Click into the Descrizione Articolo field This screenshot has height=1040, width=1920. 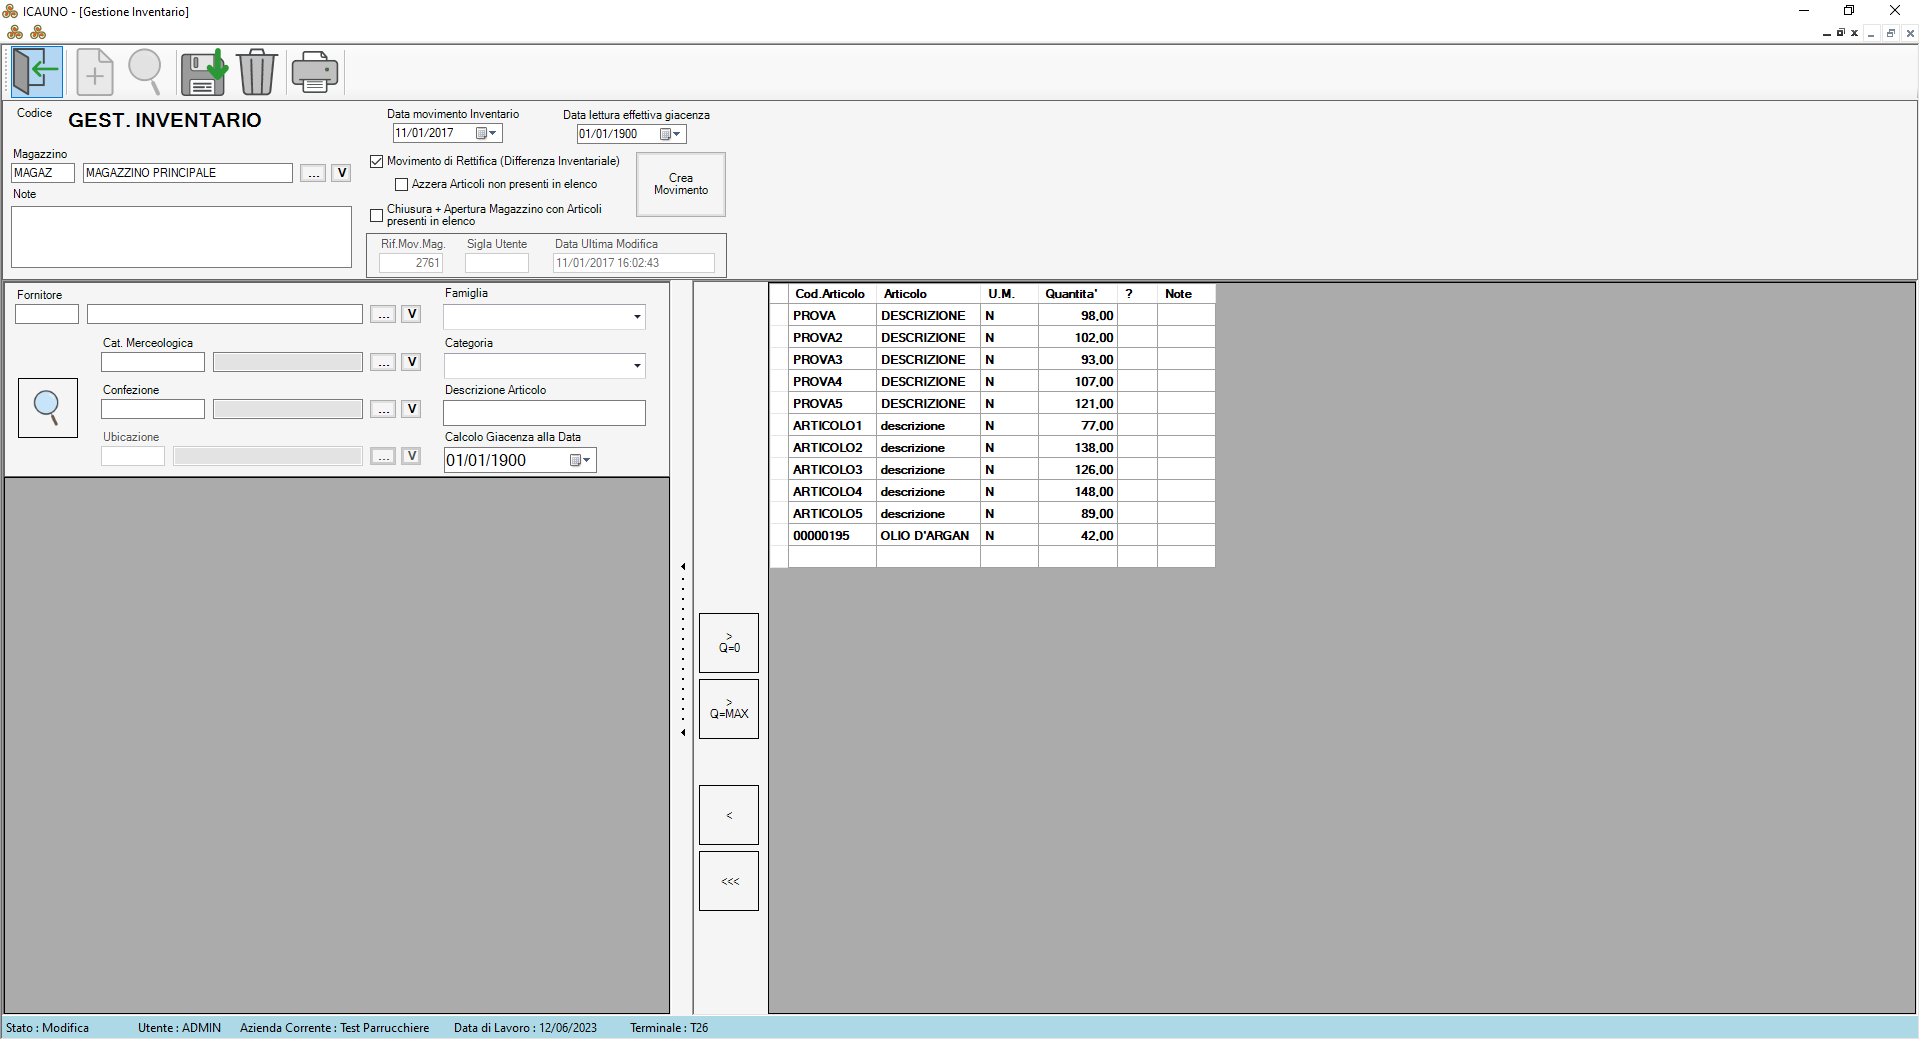[544, 413]
